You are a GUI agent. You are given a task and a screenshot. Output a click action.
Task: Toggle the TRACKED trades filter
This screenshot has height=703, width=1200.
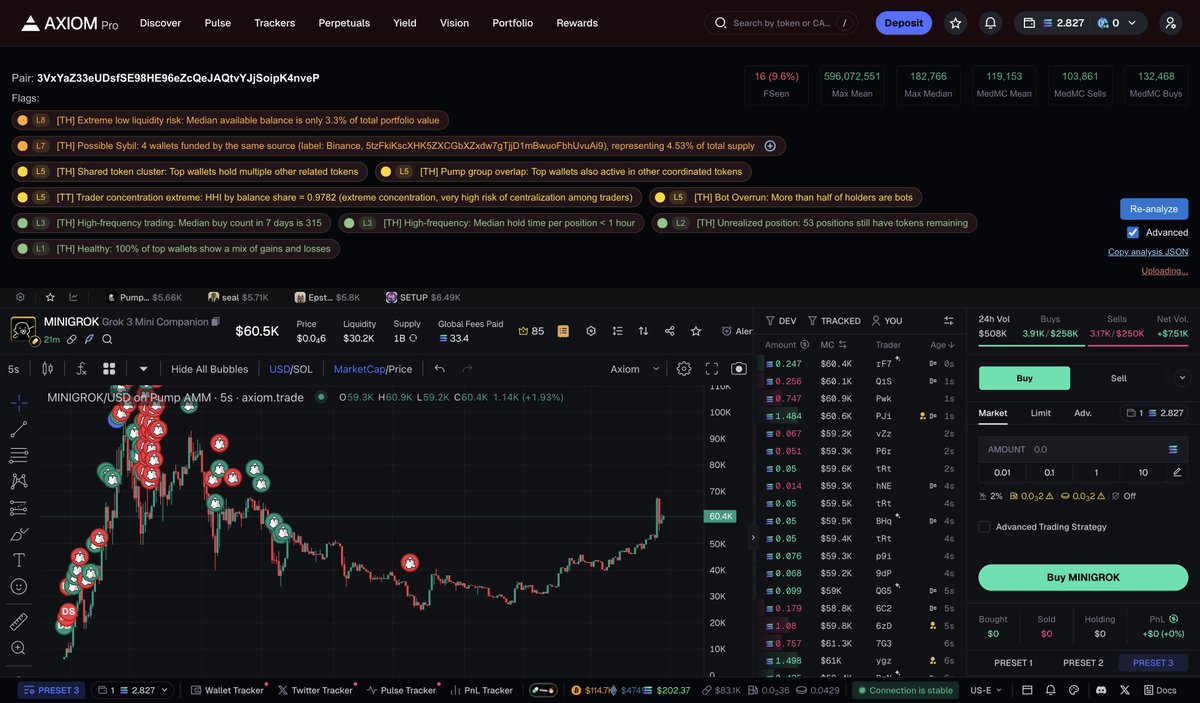834,321
